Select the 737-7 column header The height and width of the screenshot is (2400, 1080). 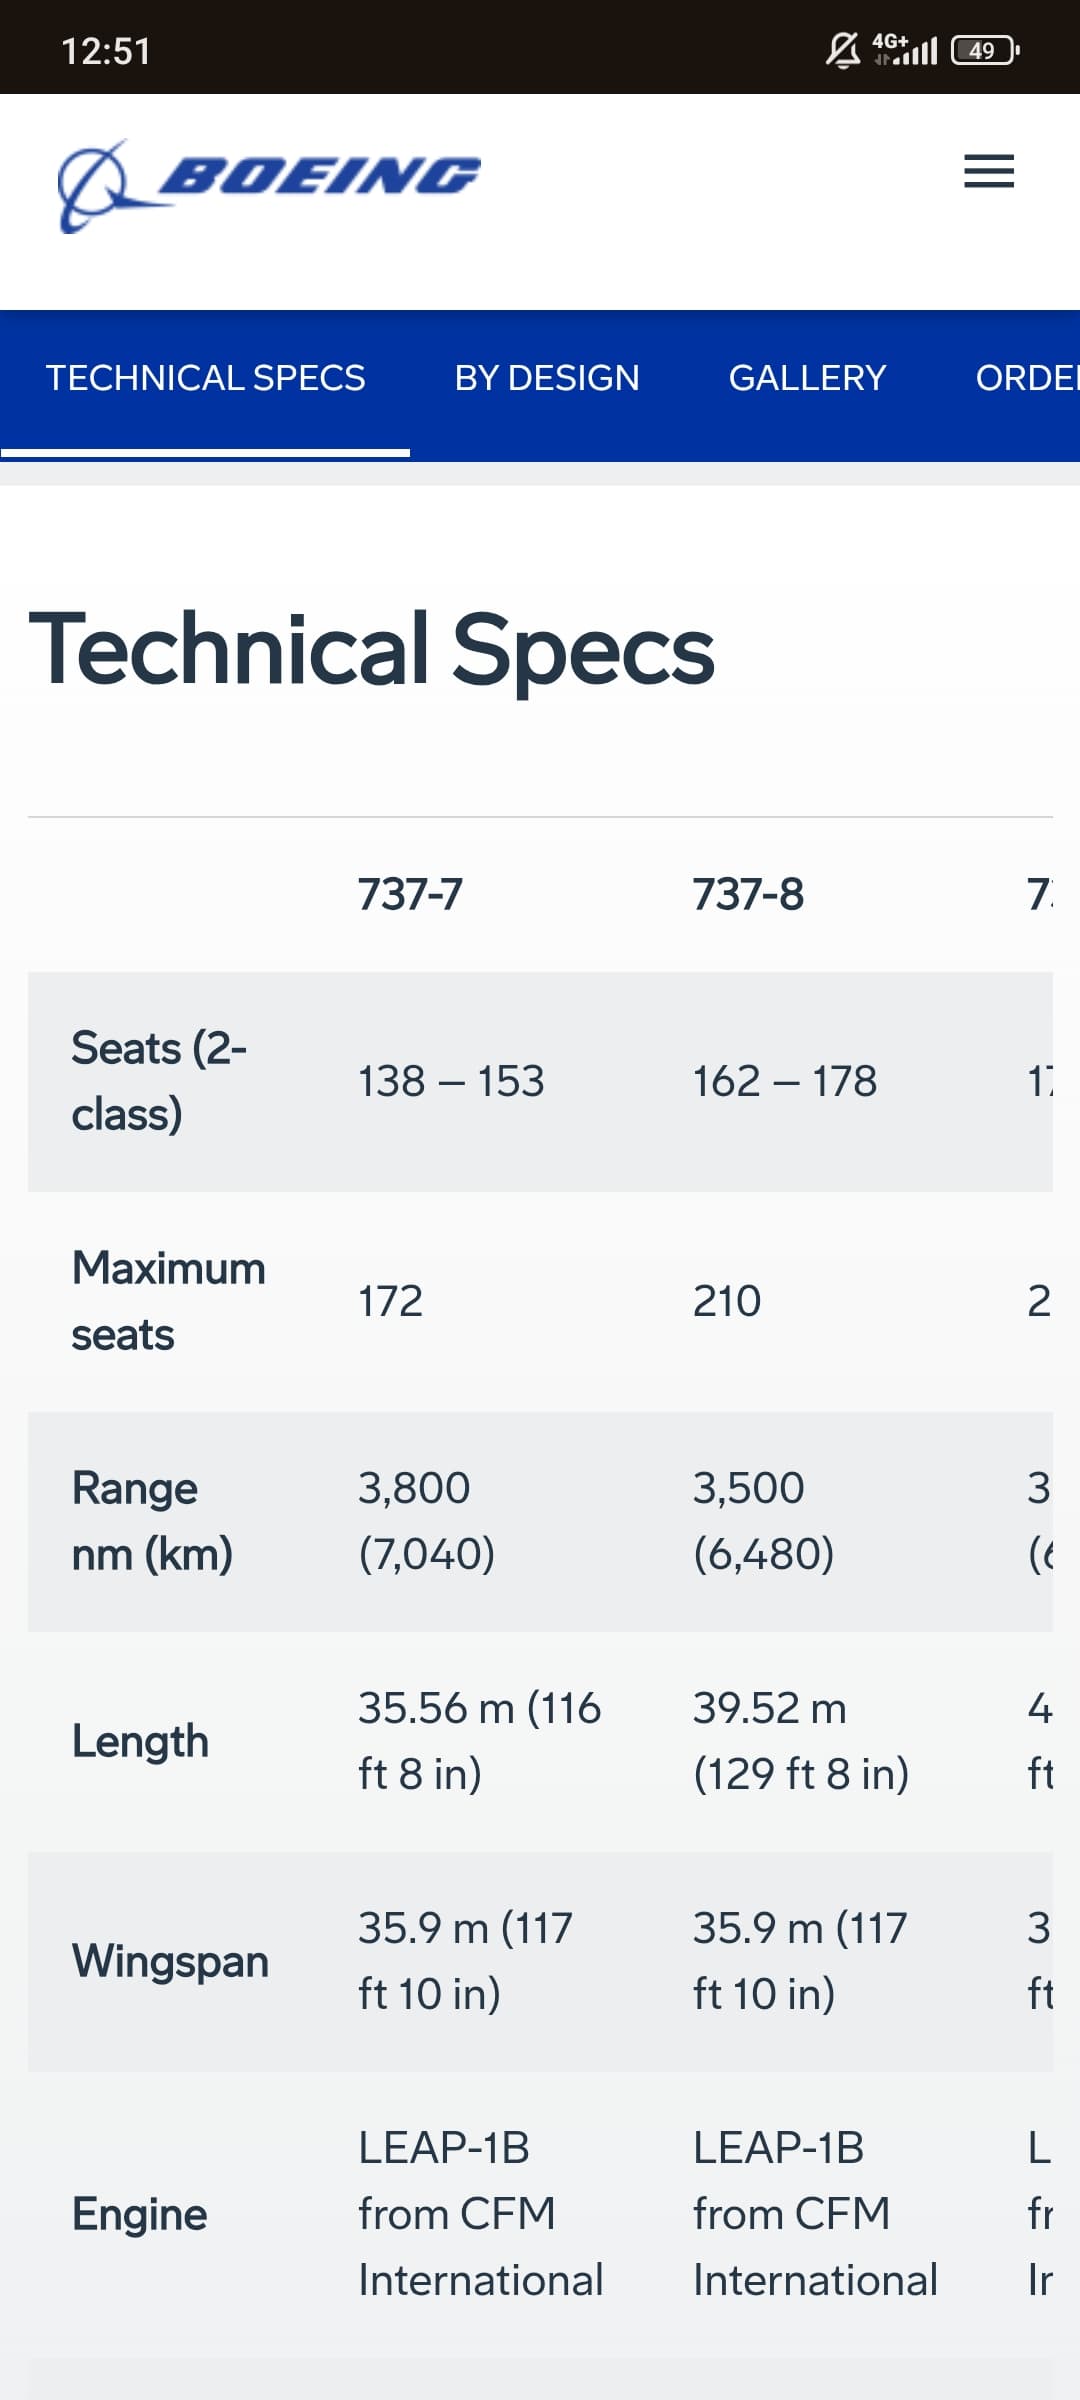tap(410, 894)
